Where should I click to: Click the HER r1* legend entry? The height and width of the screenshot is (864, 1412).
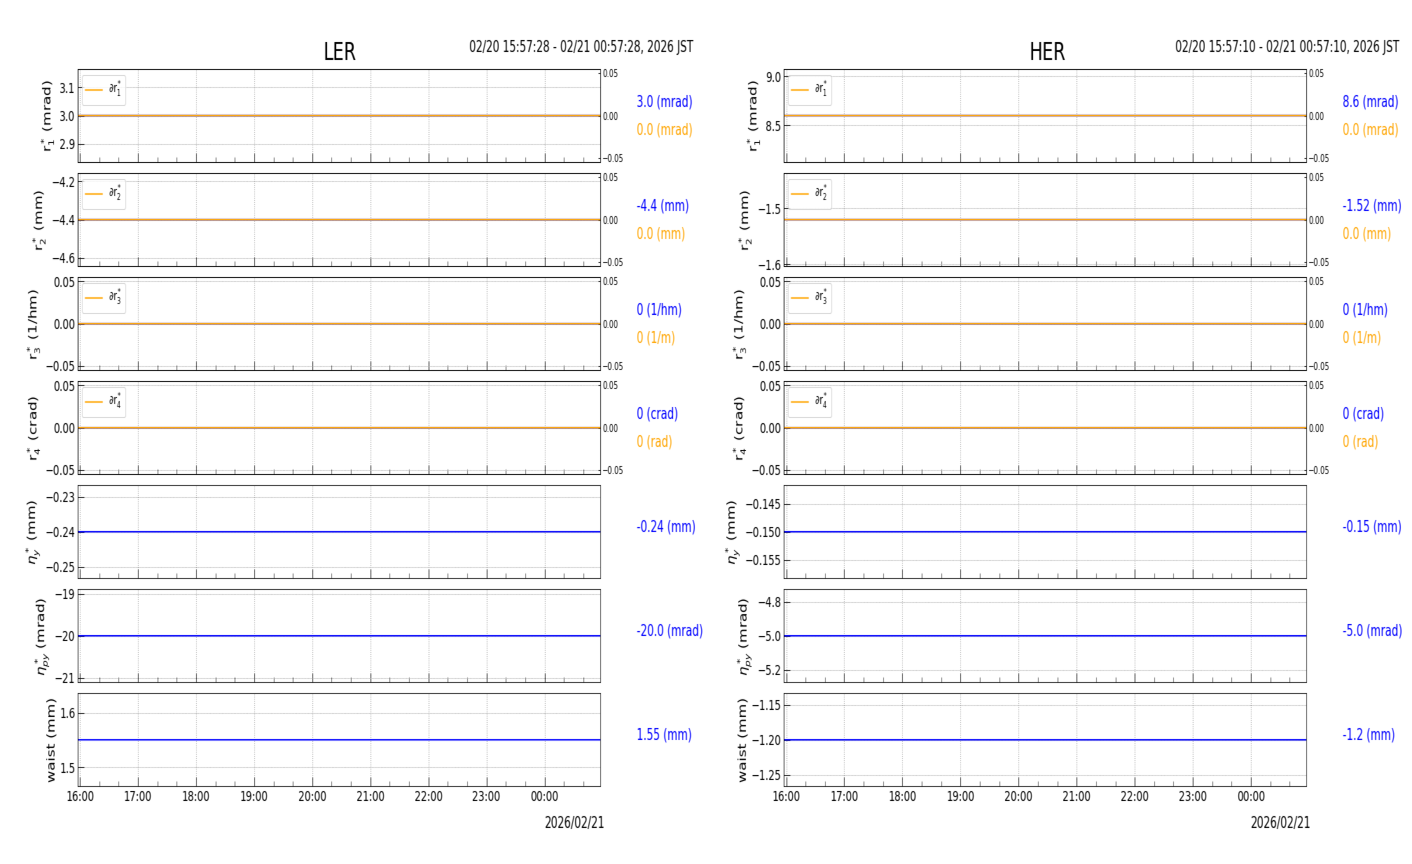click(x=809, y=90)
